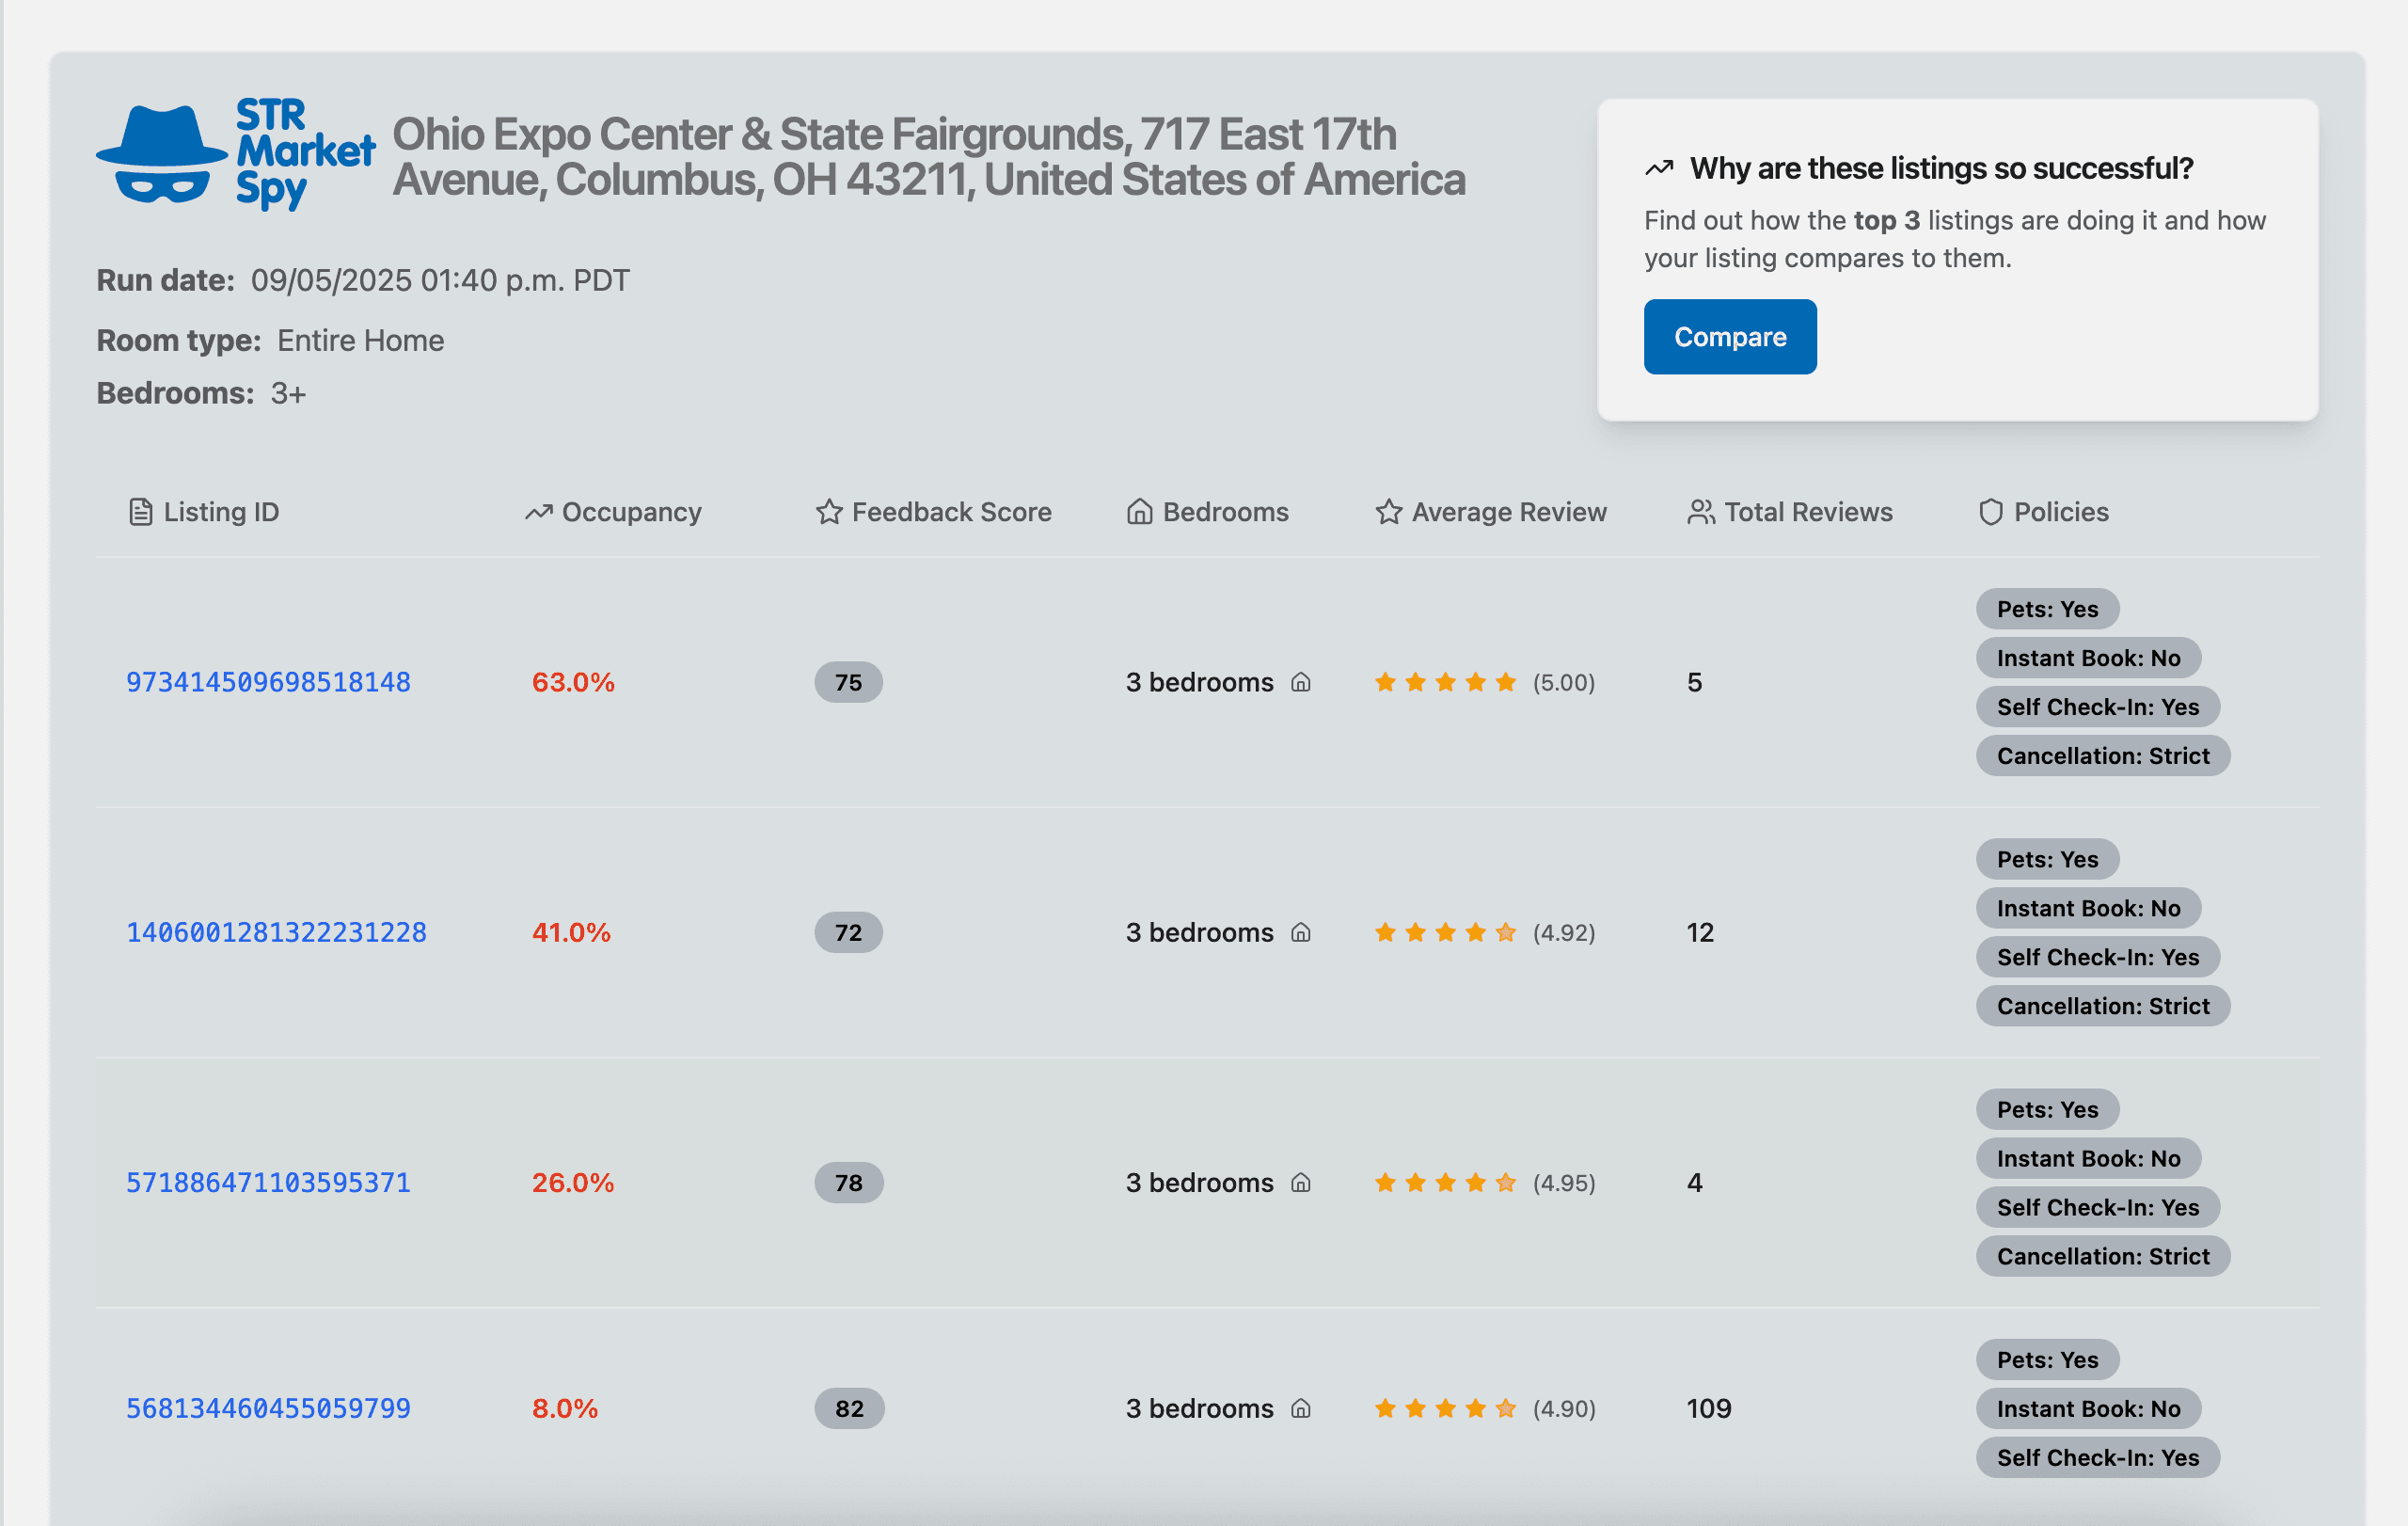This screenshot has height=1526, width=2408.
Task: Click the five-star rating of the top listing
Action: click(1444, 682)
